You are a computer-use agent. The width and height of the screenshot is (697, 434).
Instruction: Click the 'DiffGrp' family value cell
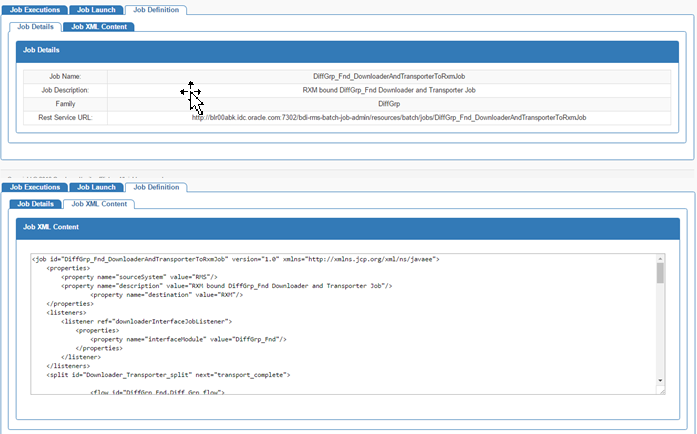(x=389, y=104)
